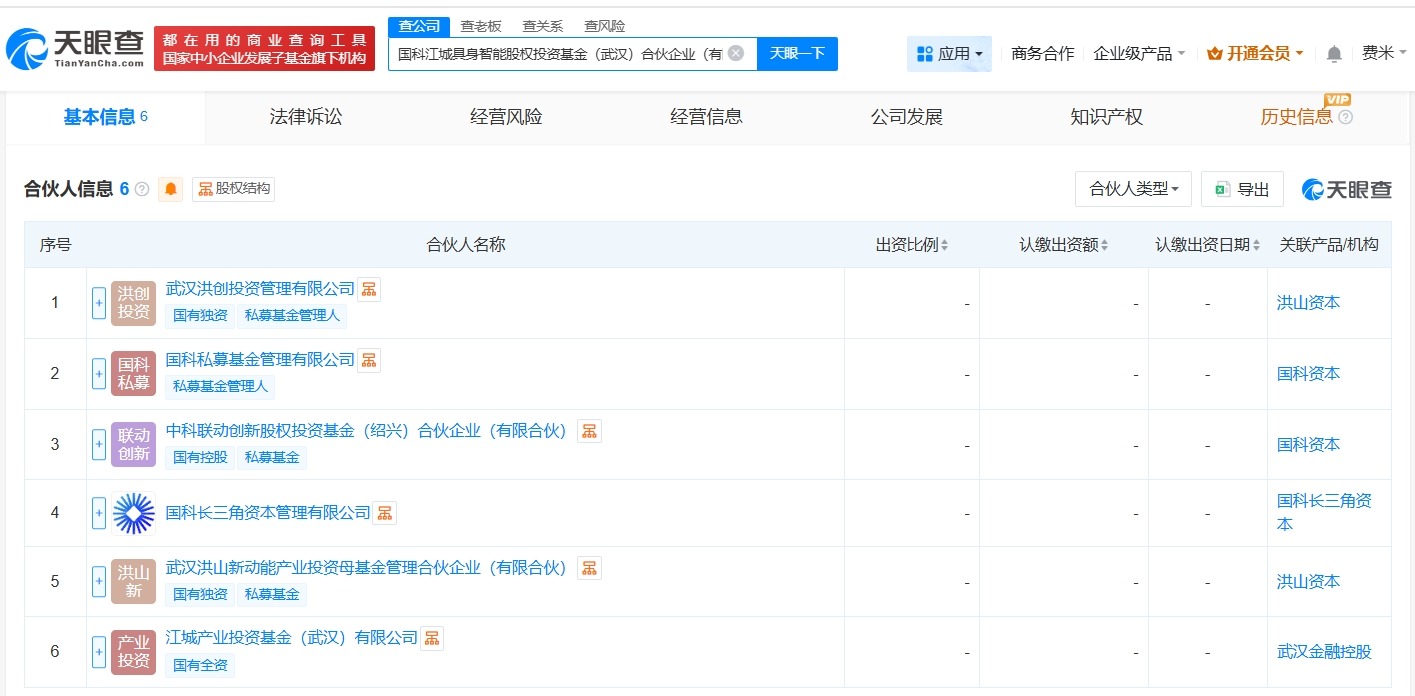Toggle sorting on the 认缴出资额 column

coord(1102,244)
